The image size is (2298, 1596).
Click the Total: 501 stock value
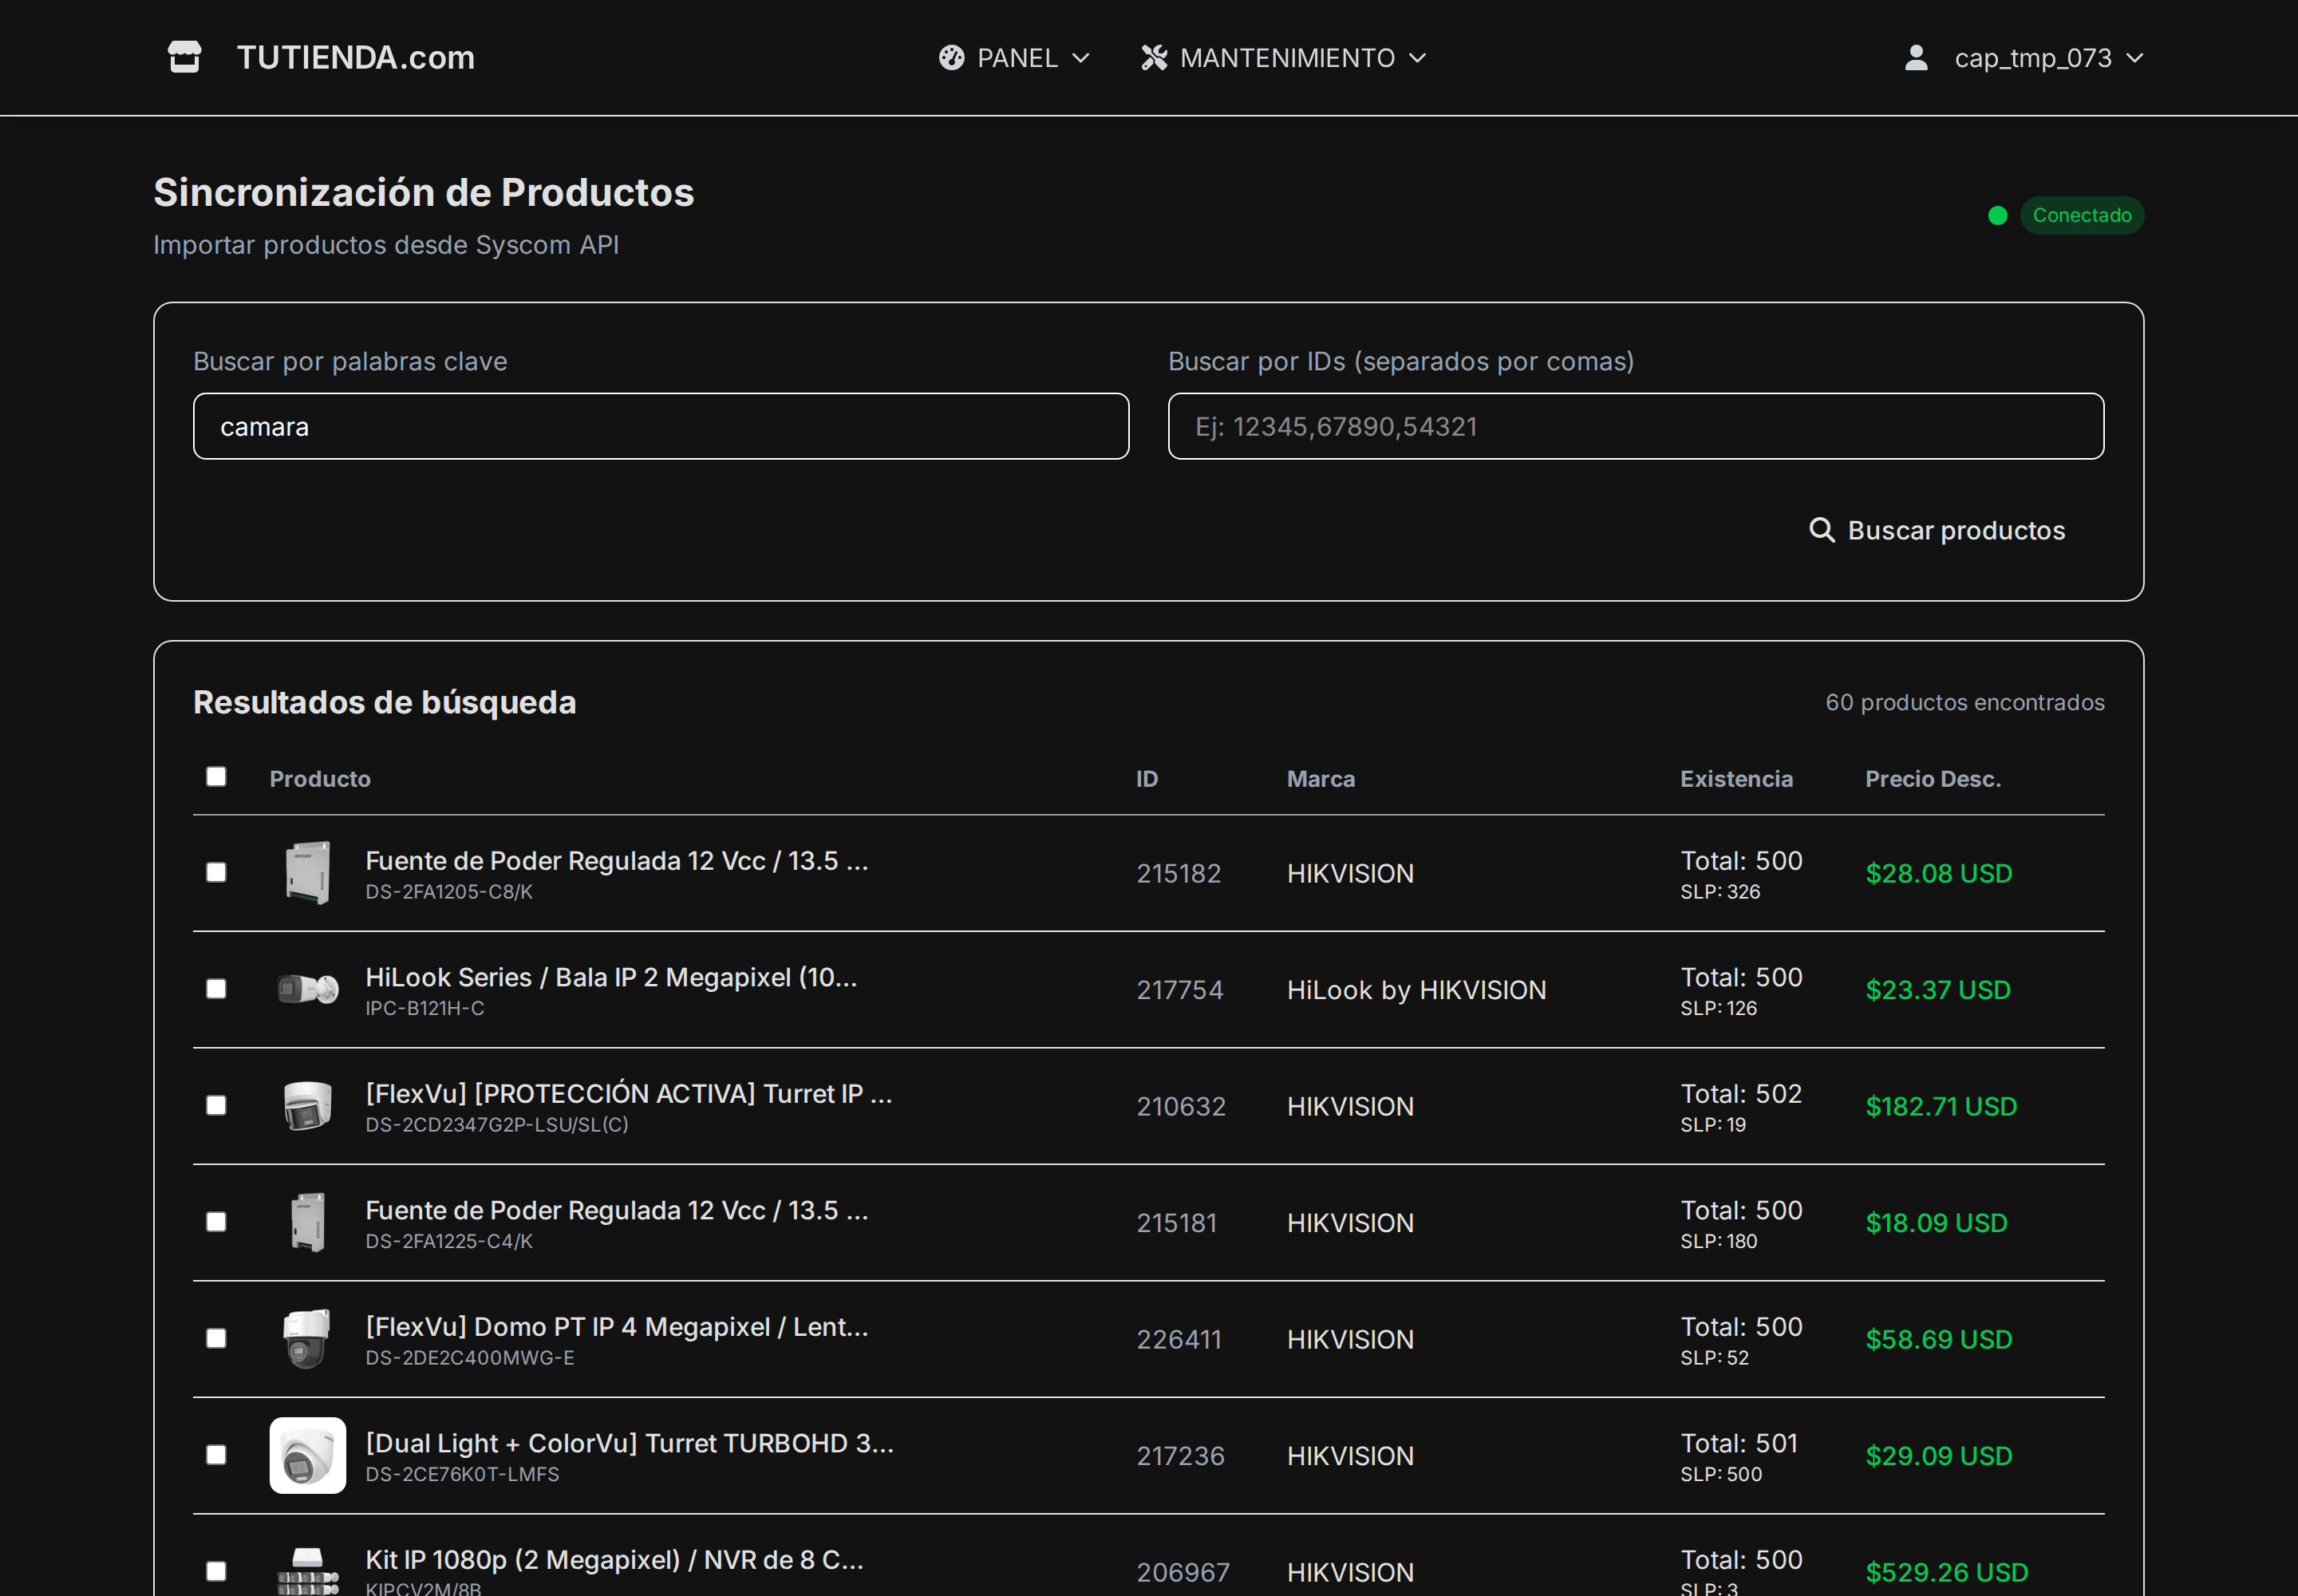1739,1443
